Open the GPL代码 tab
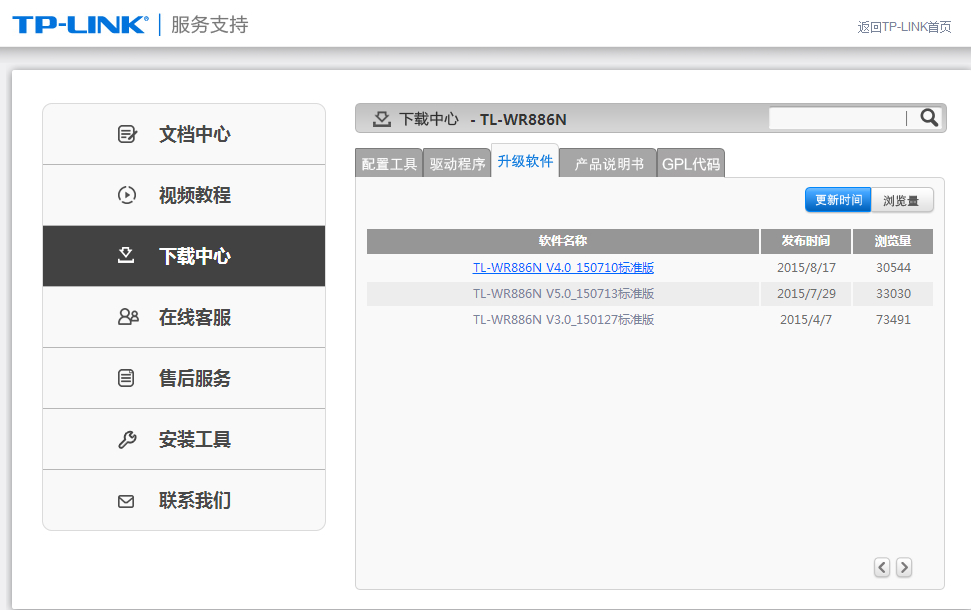This screenshot has height=610, width=971. 690,164
